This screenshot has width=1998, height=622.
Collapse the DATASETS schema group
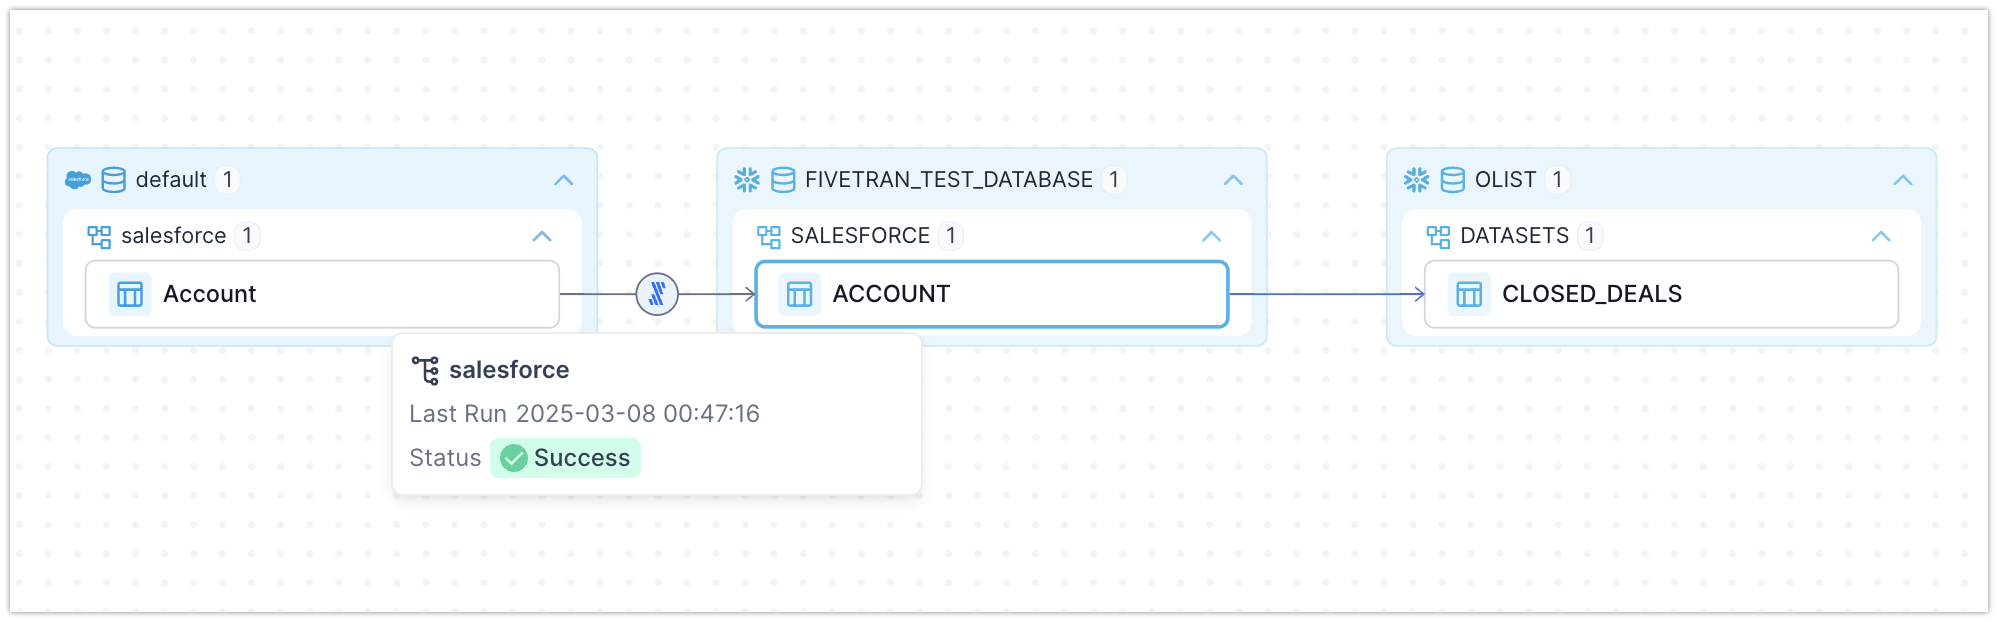[1880, 236]
